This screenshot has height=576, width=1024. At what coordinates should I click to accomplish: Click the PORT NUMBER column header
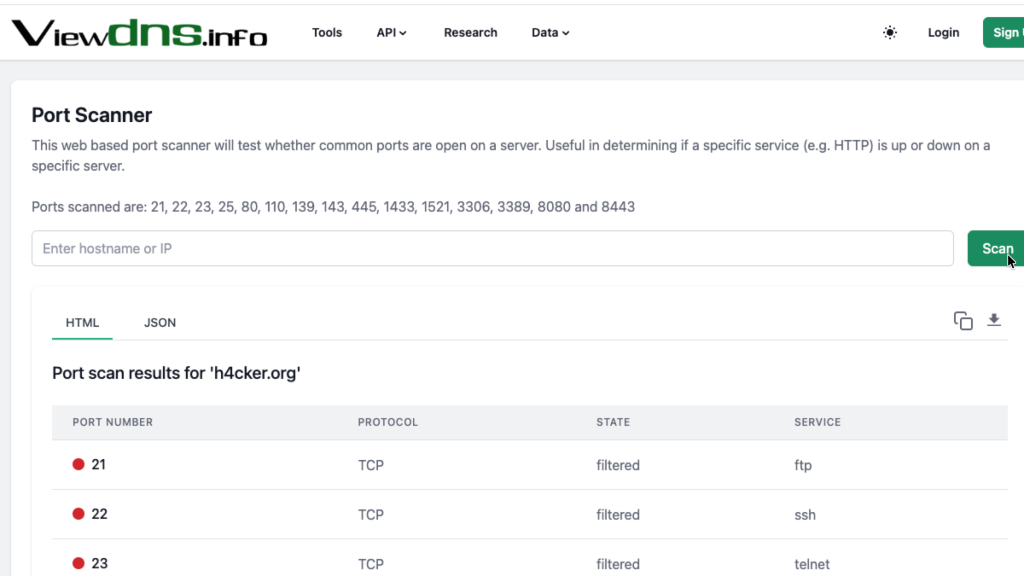click(112, 422)
